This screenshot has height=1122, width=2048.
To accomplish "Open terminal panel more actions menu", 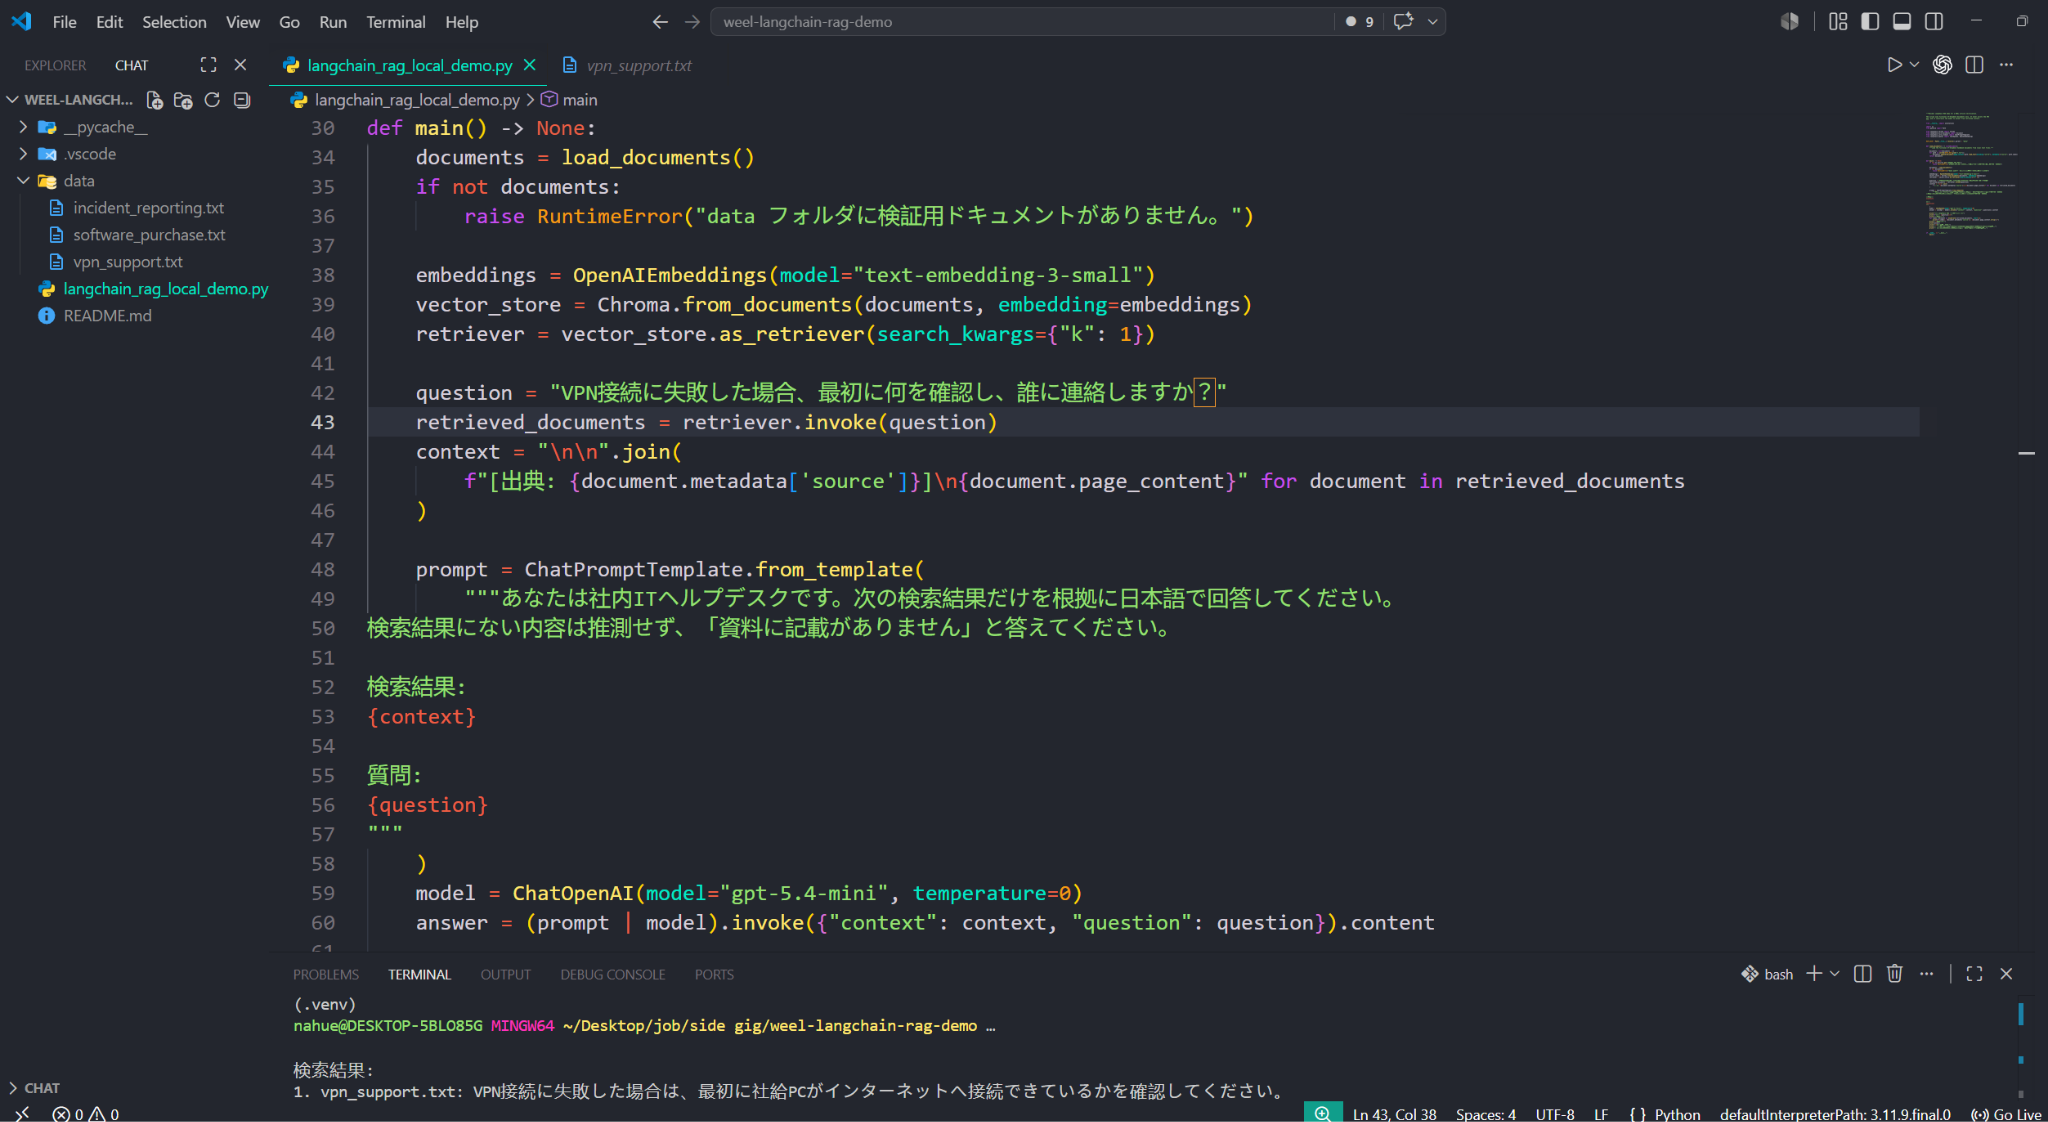I will [1926, 974].
